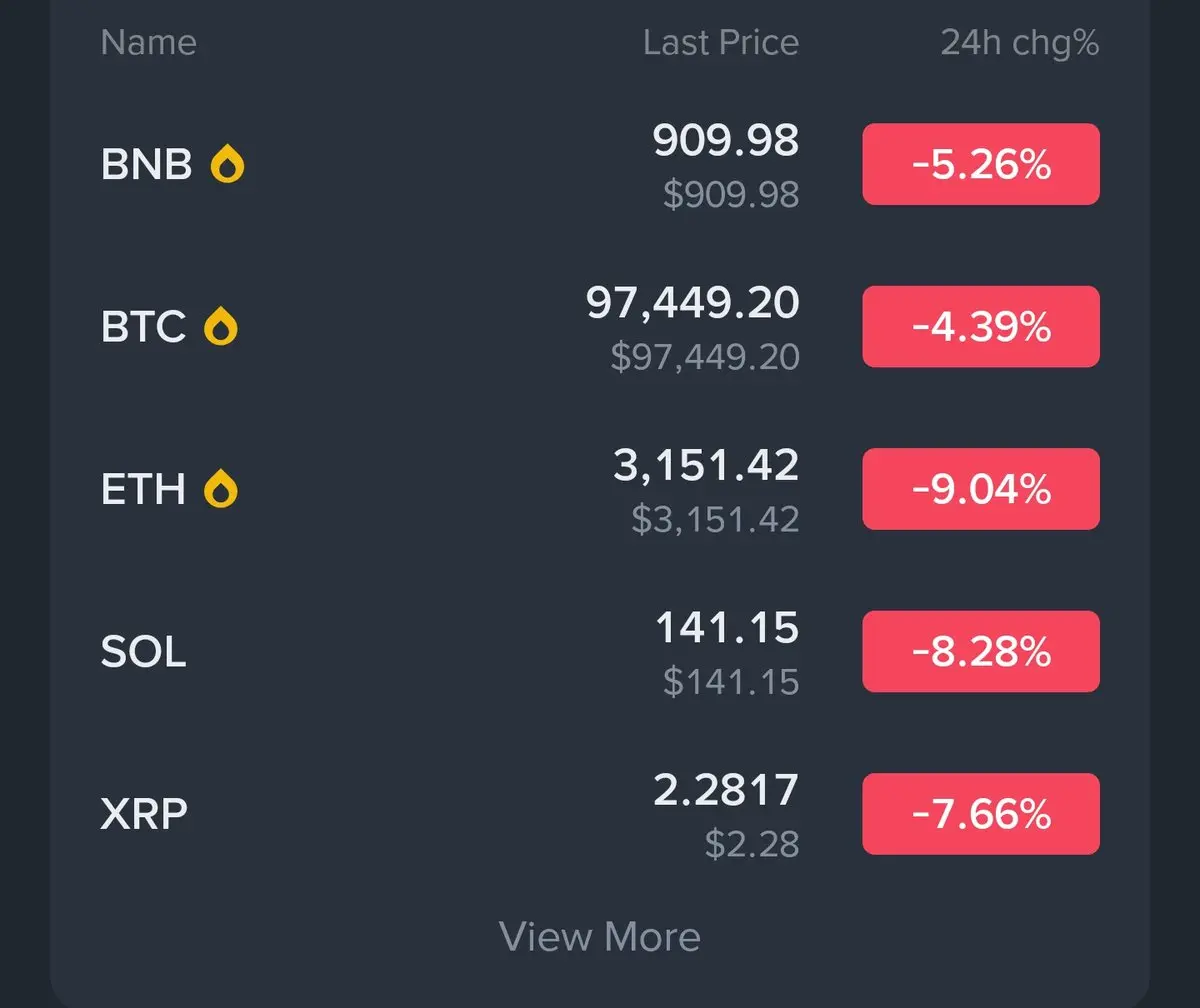Image resolution: width=1200 pixels, height=1008 pixels.
Task: Click the flame icon next to BNB
Action: tap(228, 164)
